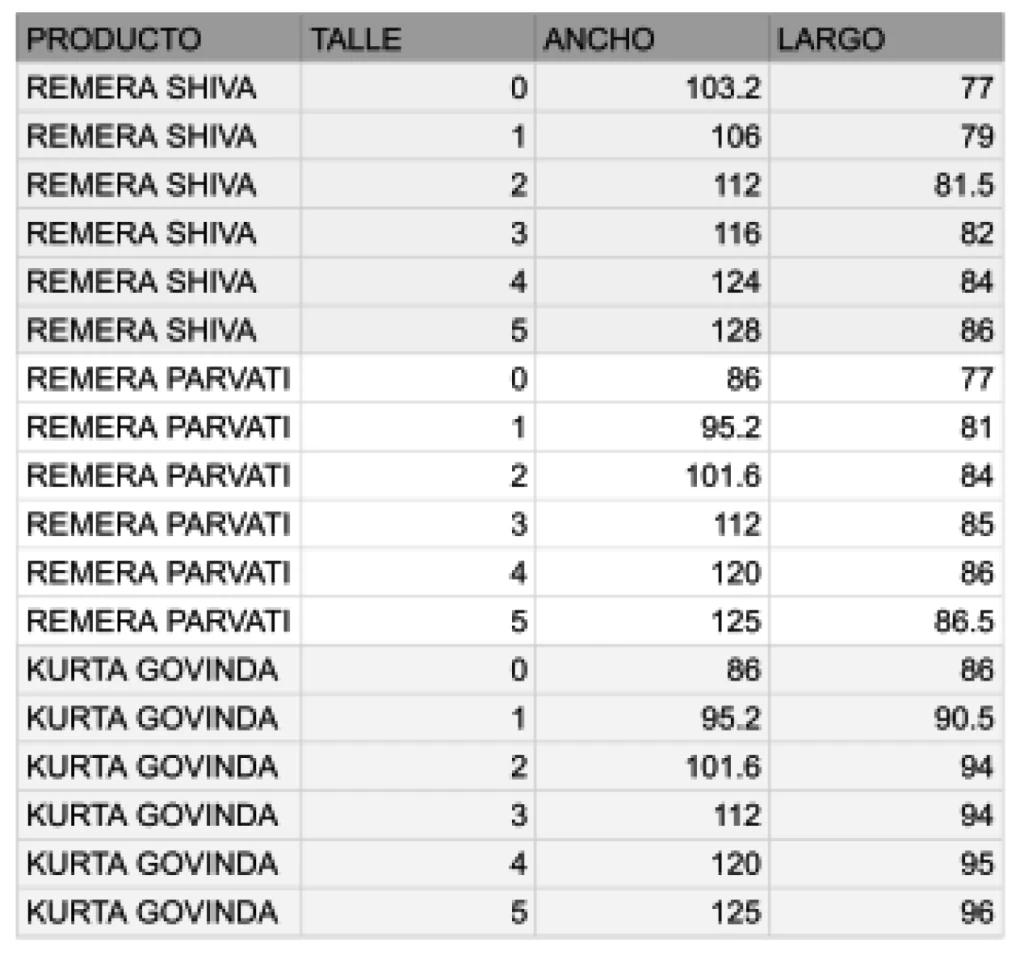Click the REMERA SHIVA largo cell 79

point(886,136)
